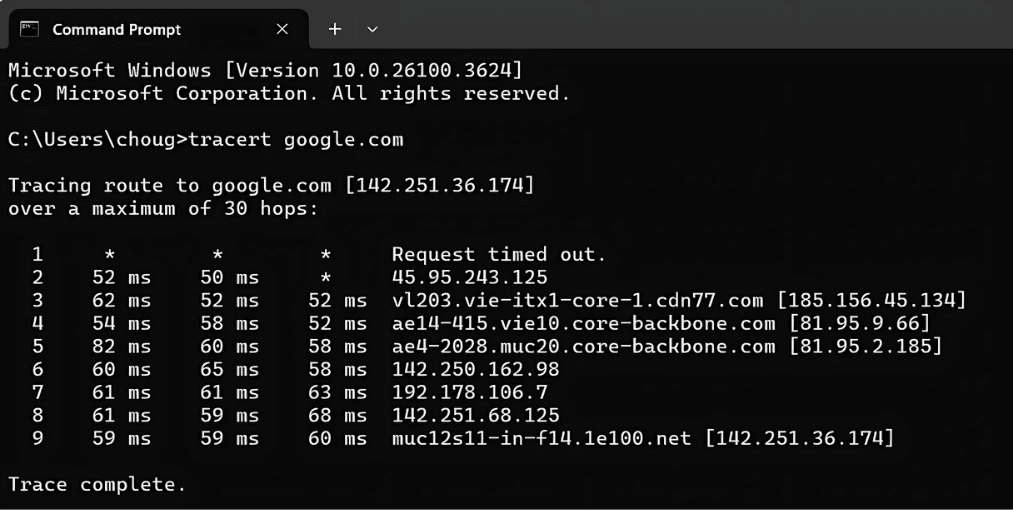Click "over a maximum of 30 hops" text
Viewport: 1013px width, 510px height.
coord(163,208)
